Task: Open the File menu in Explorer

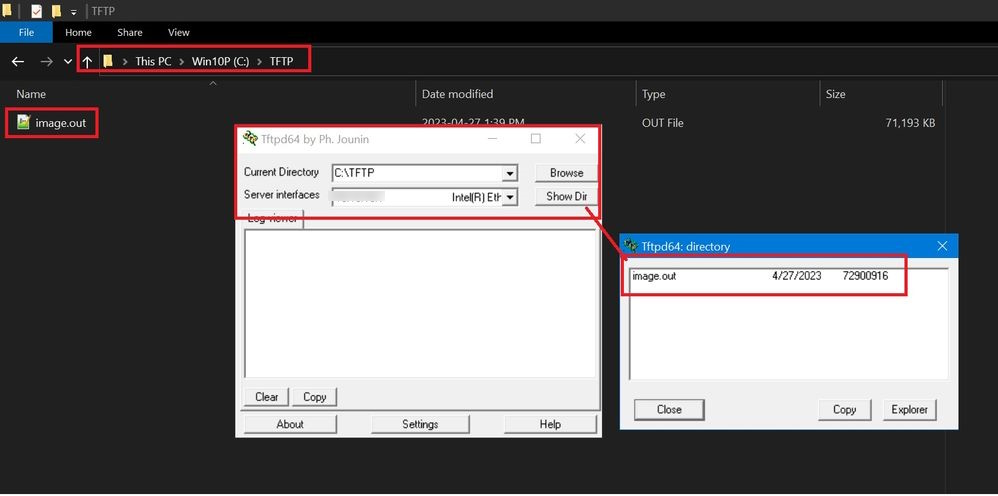Action: [26, 32]
